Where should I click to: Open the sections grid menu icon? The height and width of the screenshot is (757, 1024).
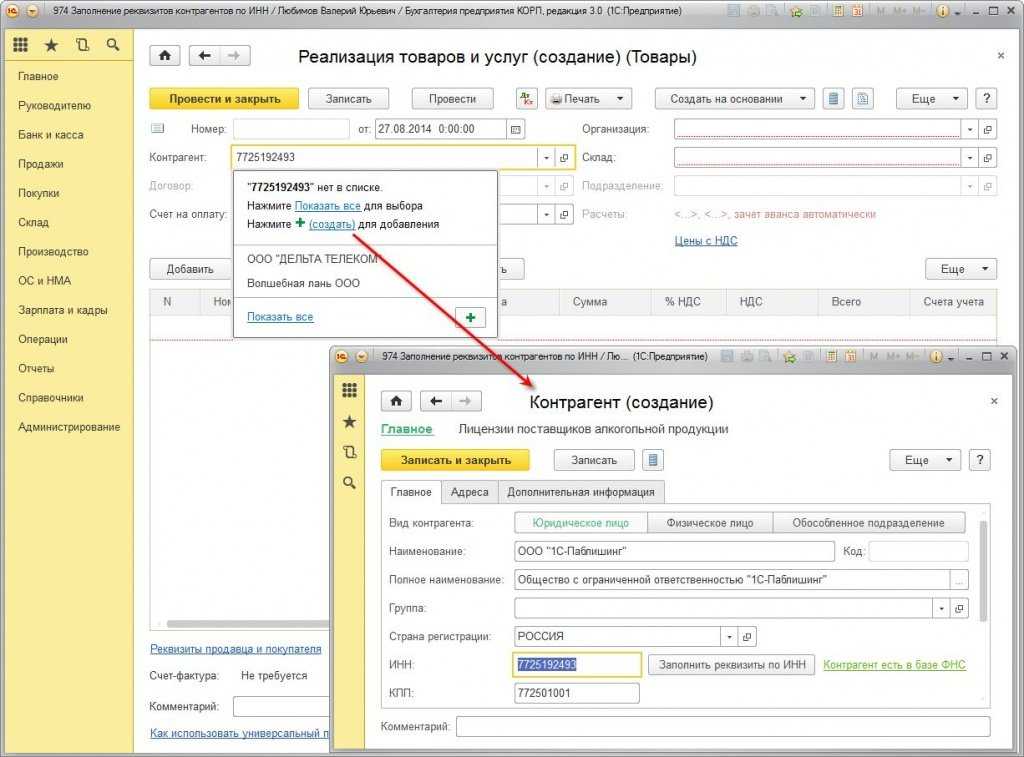[x=20, y=45]
